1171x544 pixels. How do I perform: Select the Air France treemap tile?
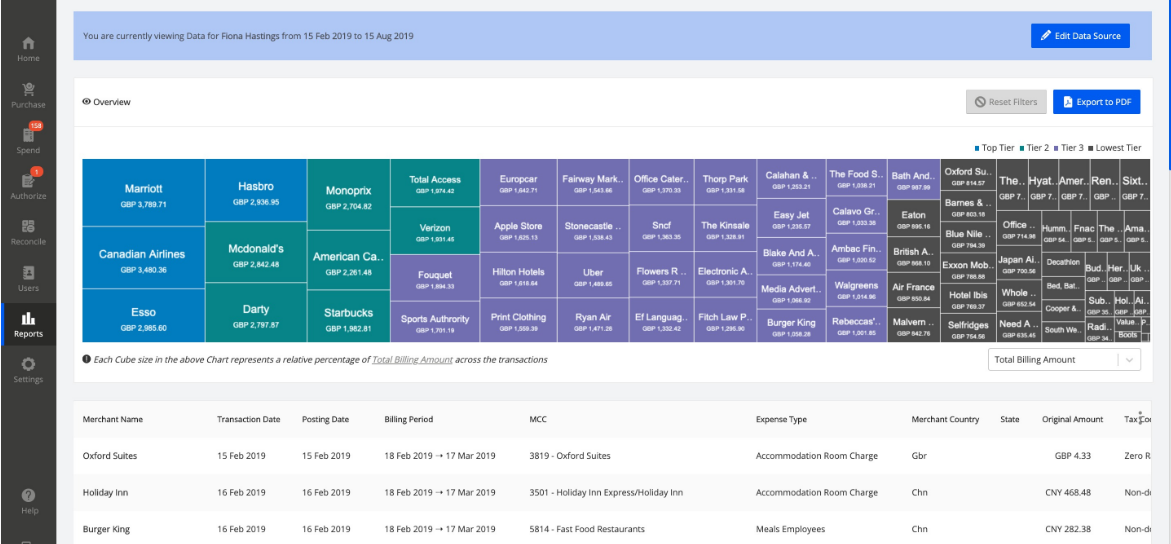[913, 291]
